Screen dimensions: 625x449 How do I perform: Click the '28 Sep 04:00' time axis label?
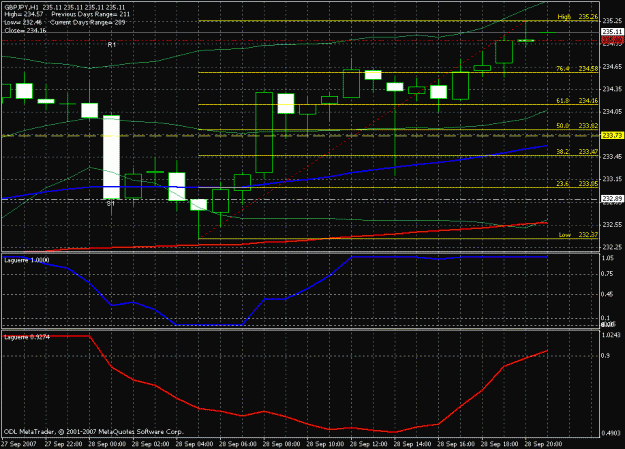[195, 444]
